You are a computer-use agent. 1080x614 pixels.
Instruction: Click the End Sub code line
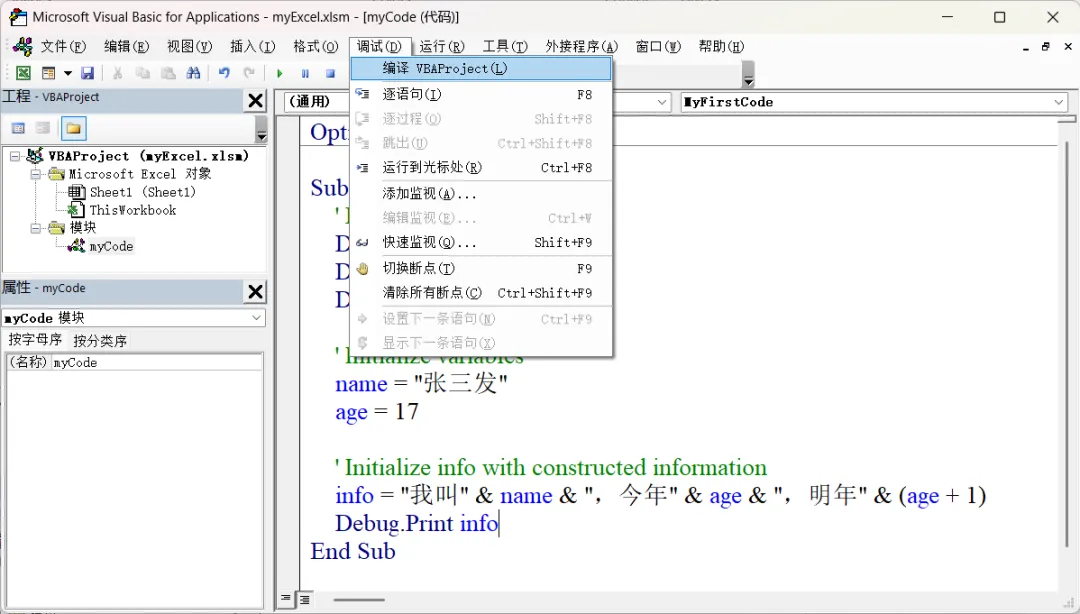pyautogui.click(x=353, y=551)
